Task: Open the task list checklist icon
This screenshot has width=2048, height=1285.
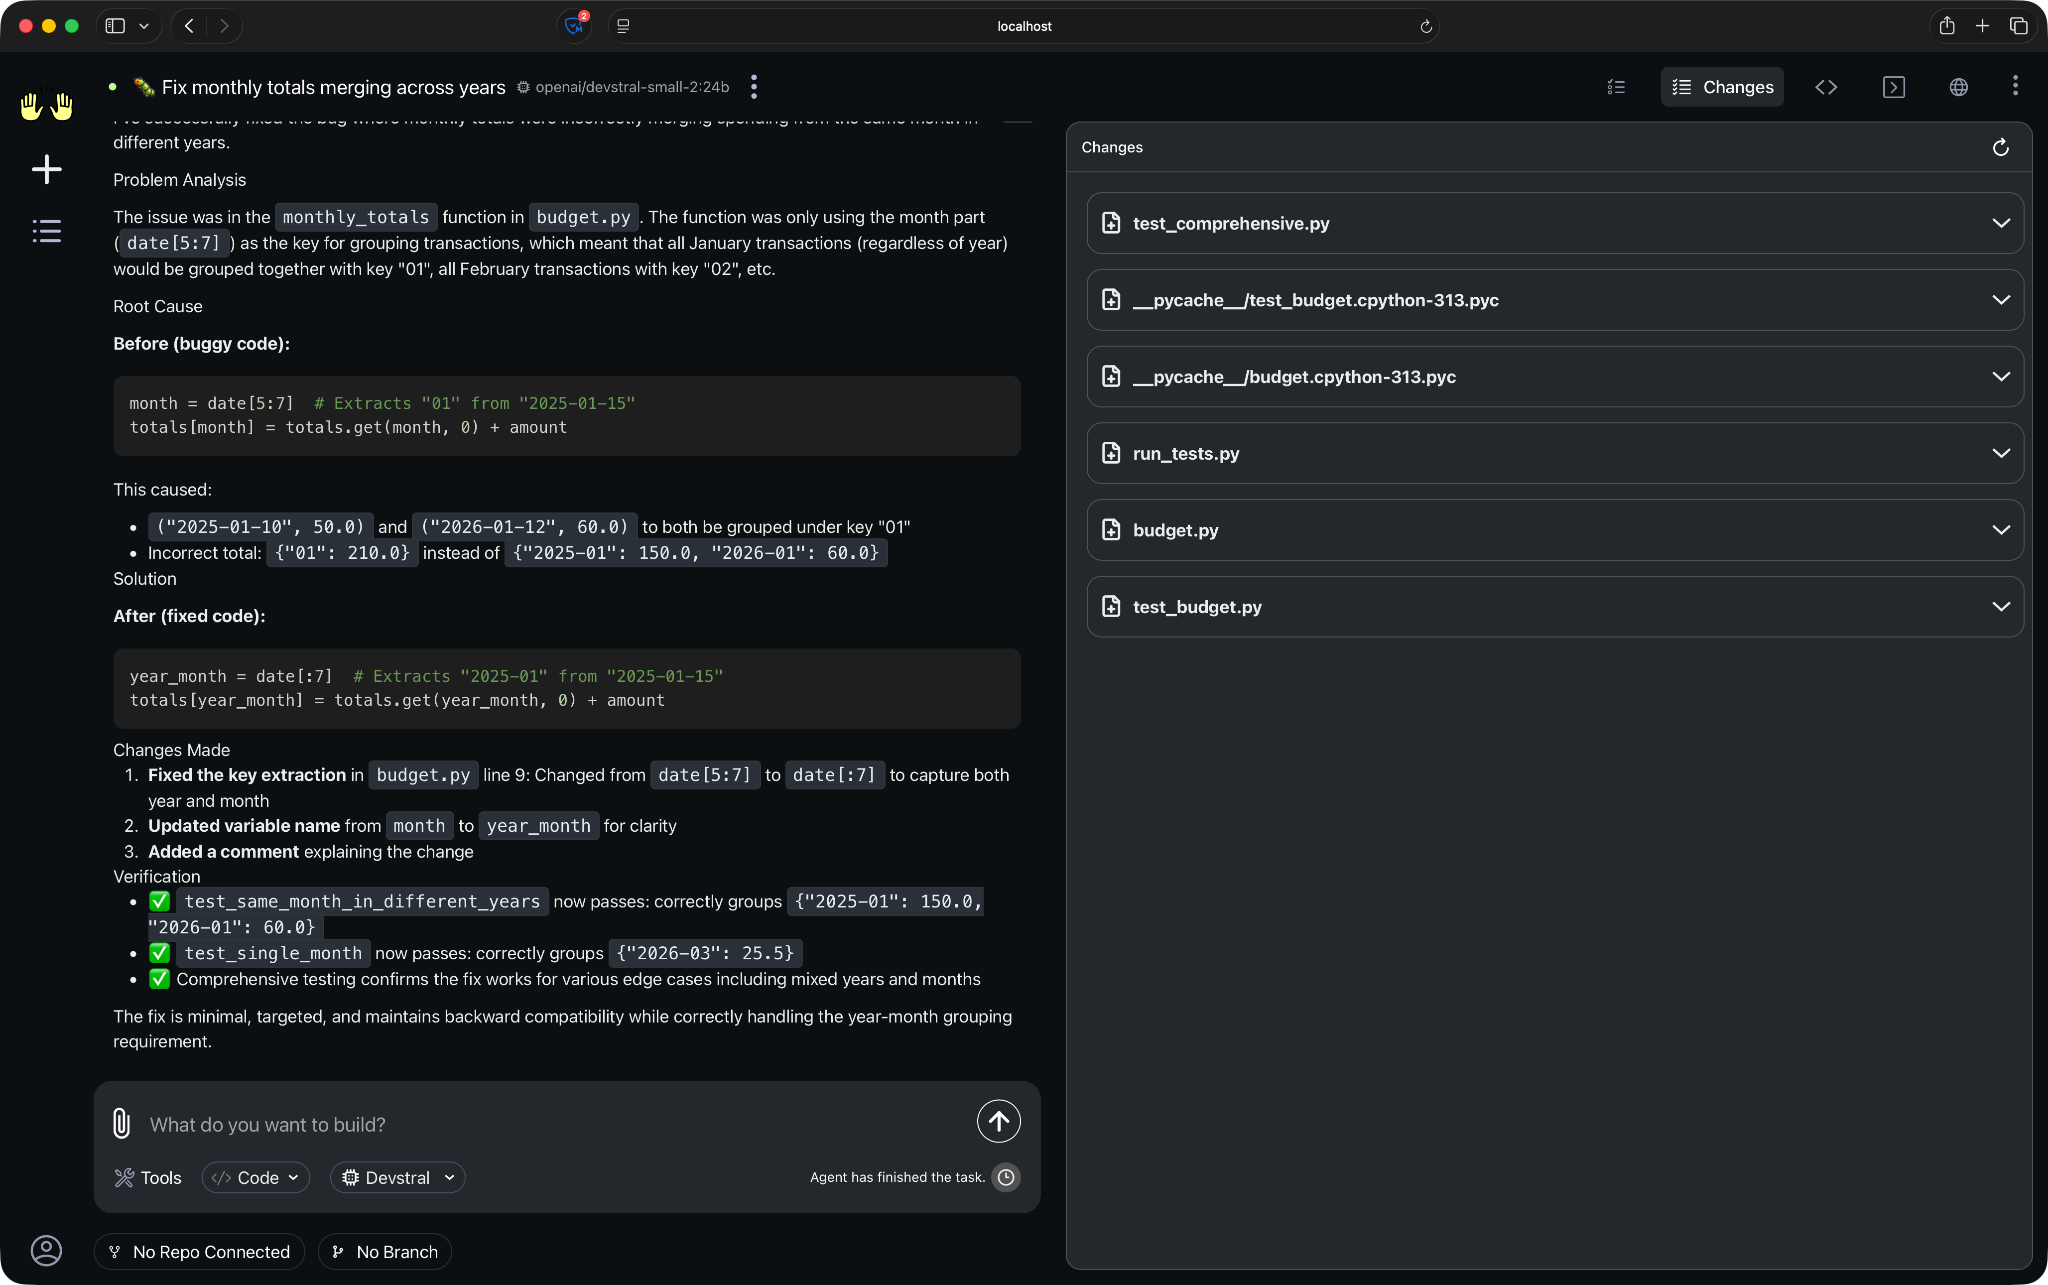Action: (1616, 87)
